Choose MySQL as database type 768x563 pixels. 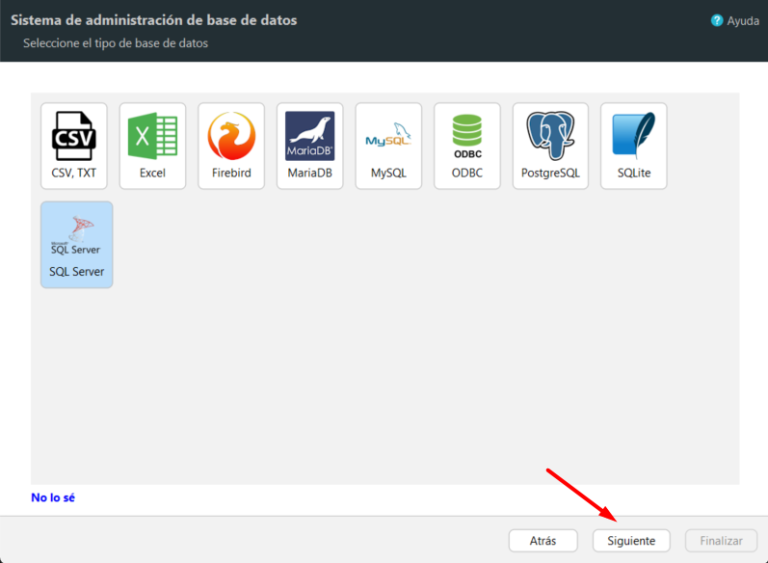point(388,146)
